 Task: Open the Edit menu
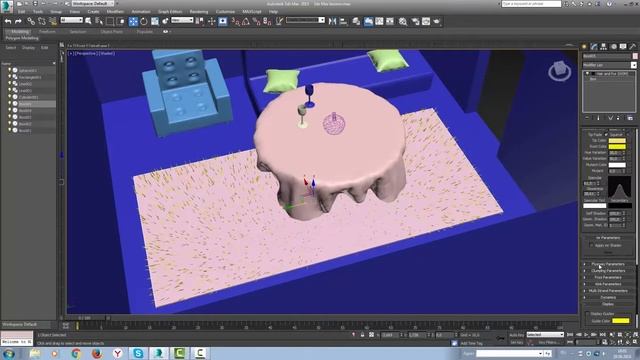21,12
